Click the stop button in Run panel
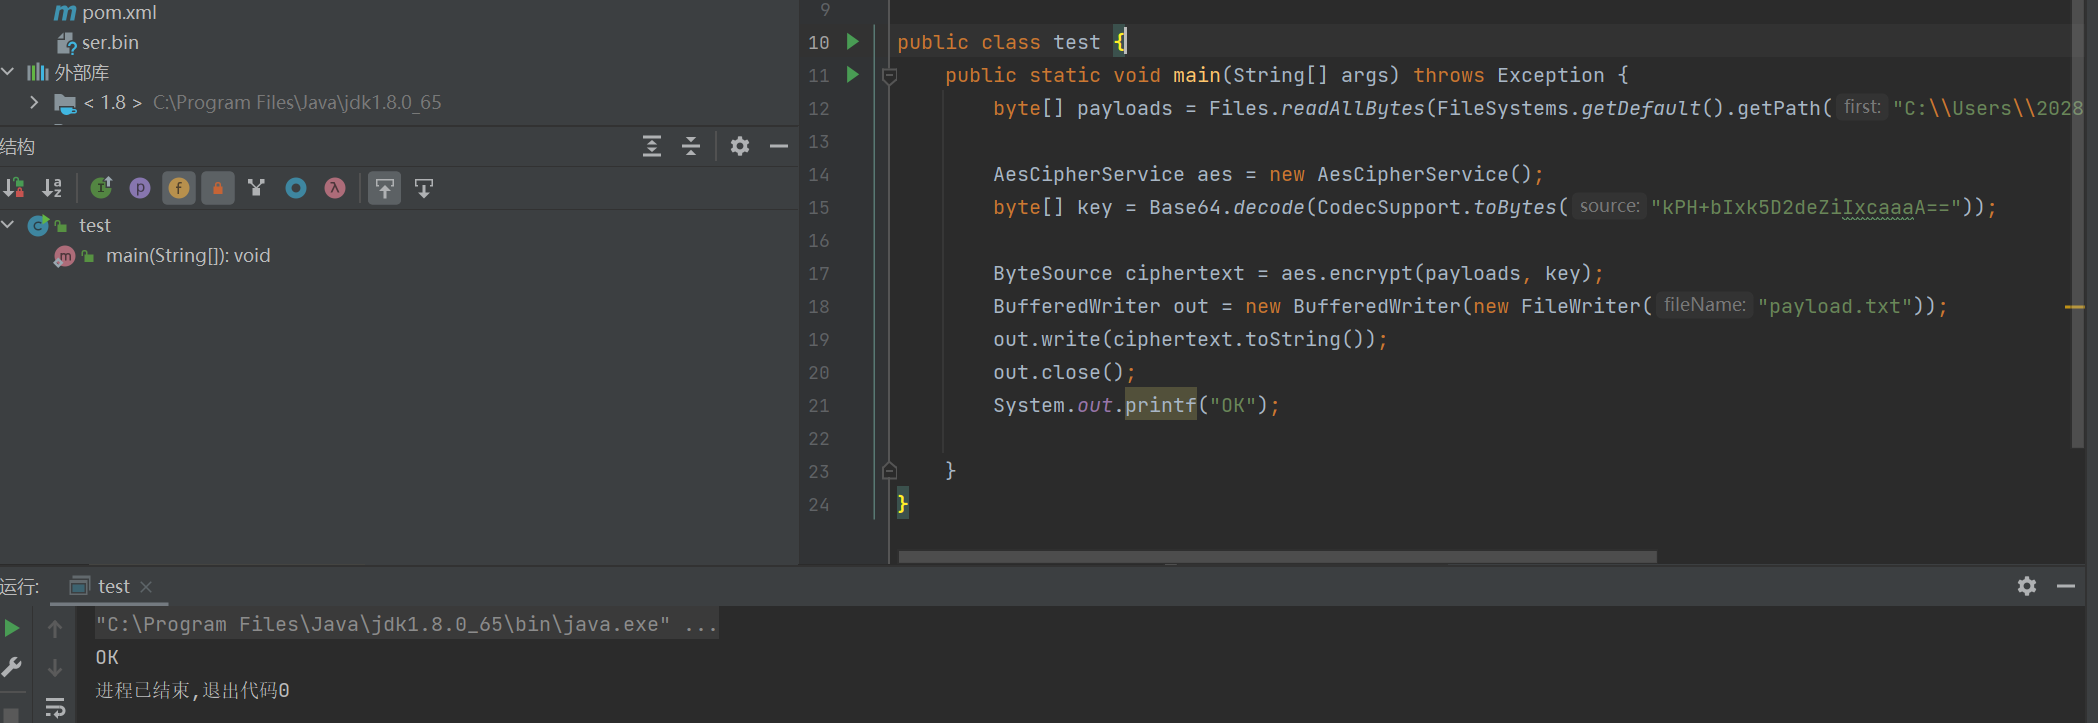Screen dimensions: 2098x723 (x=12, y=714)
